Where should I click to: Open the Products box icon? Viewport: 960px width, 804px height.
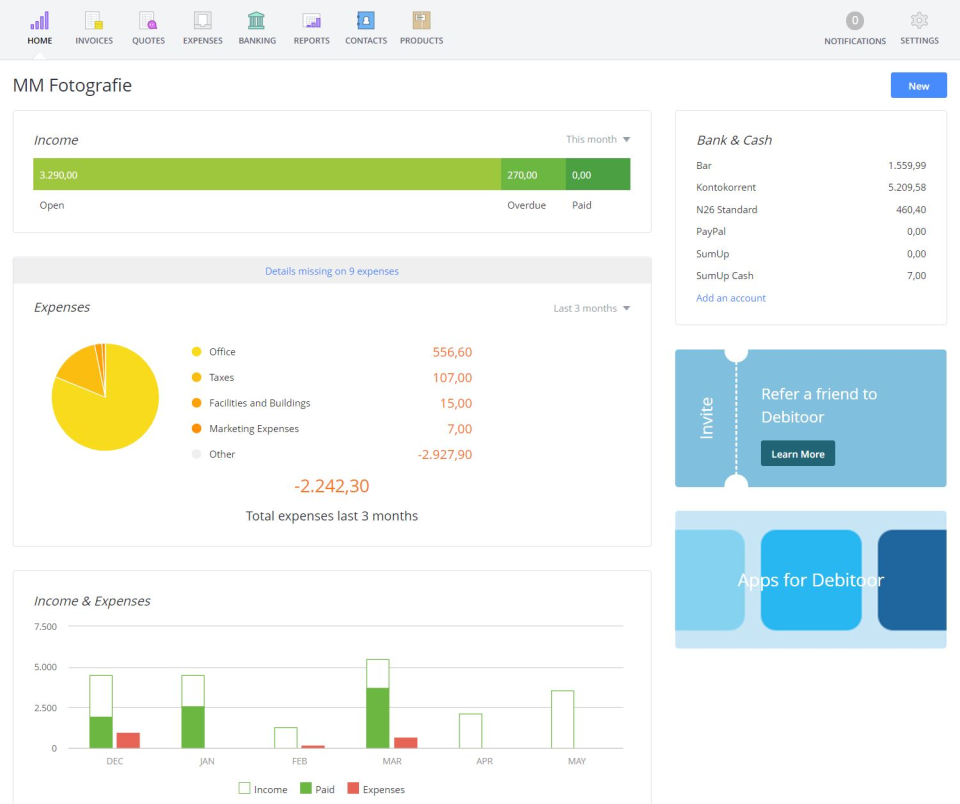[421, 21]
